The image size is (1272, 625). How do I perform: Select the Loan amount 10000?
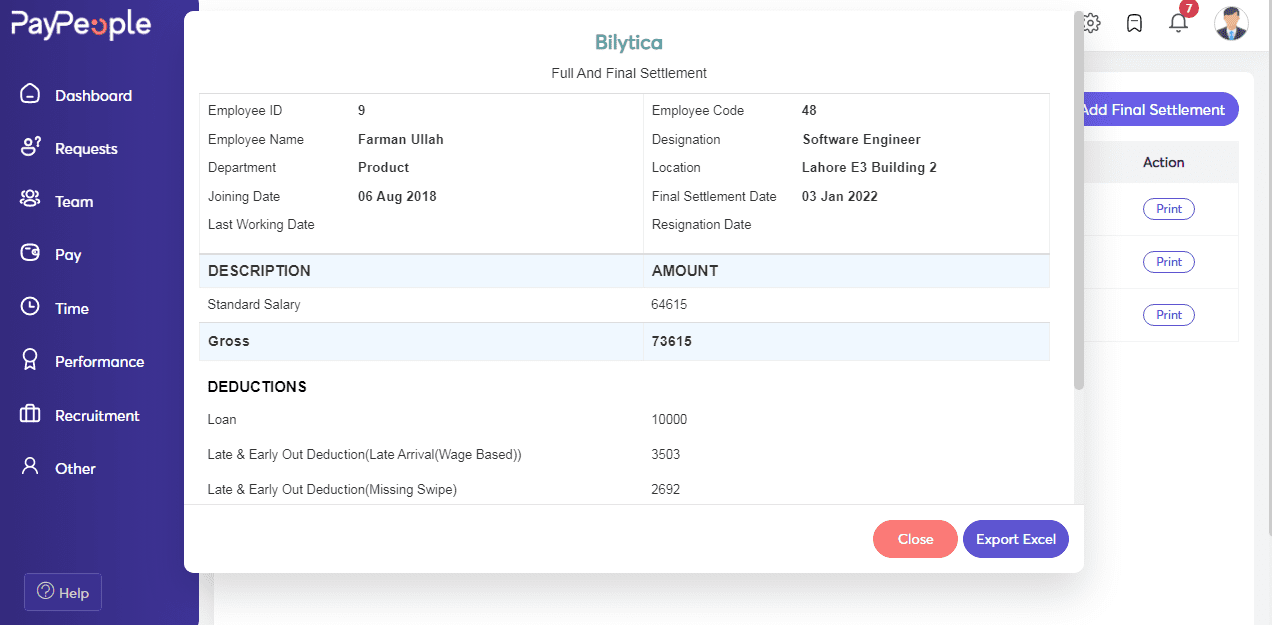(669, 419)
